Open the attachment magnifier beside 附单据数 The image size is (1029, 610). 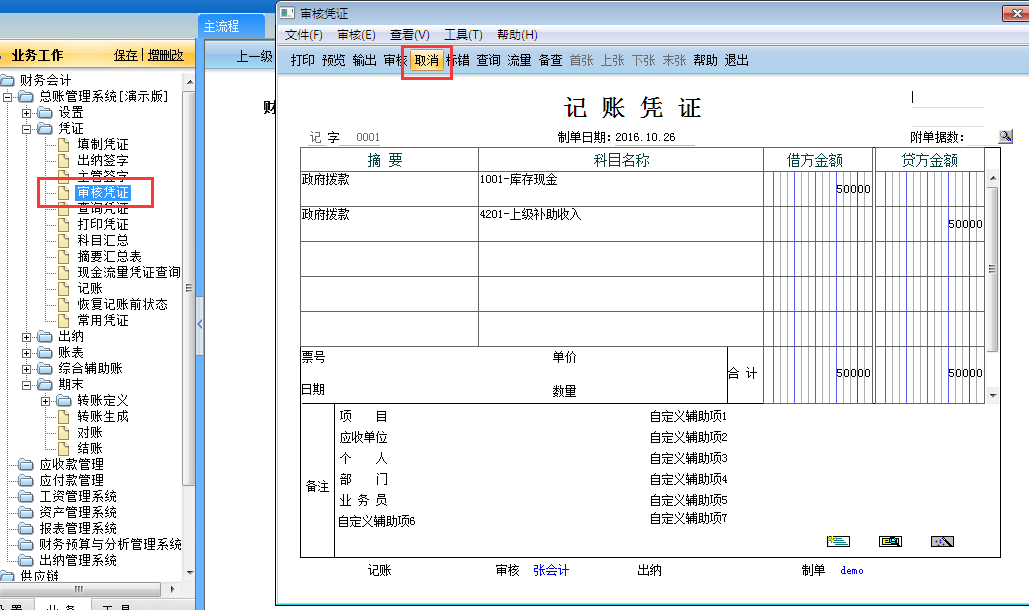point(1006,135)
